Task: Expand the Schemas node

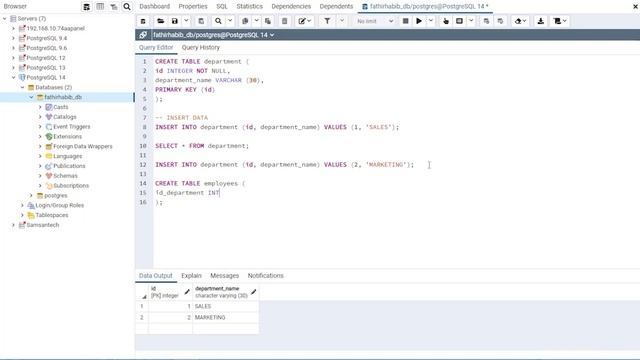Action: click(40, 176)
